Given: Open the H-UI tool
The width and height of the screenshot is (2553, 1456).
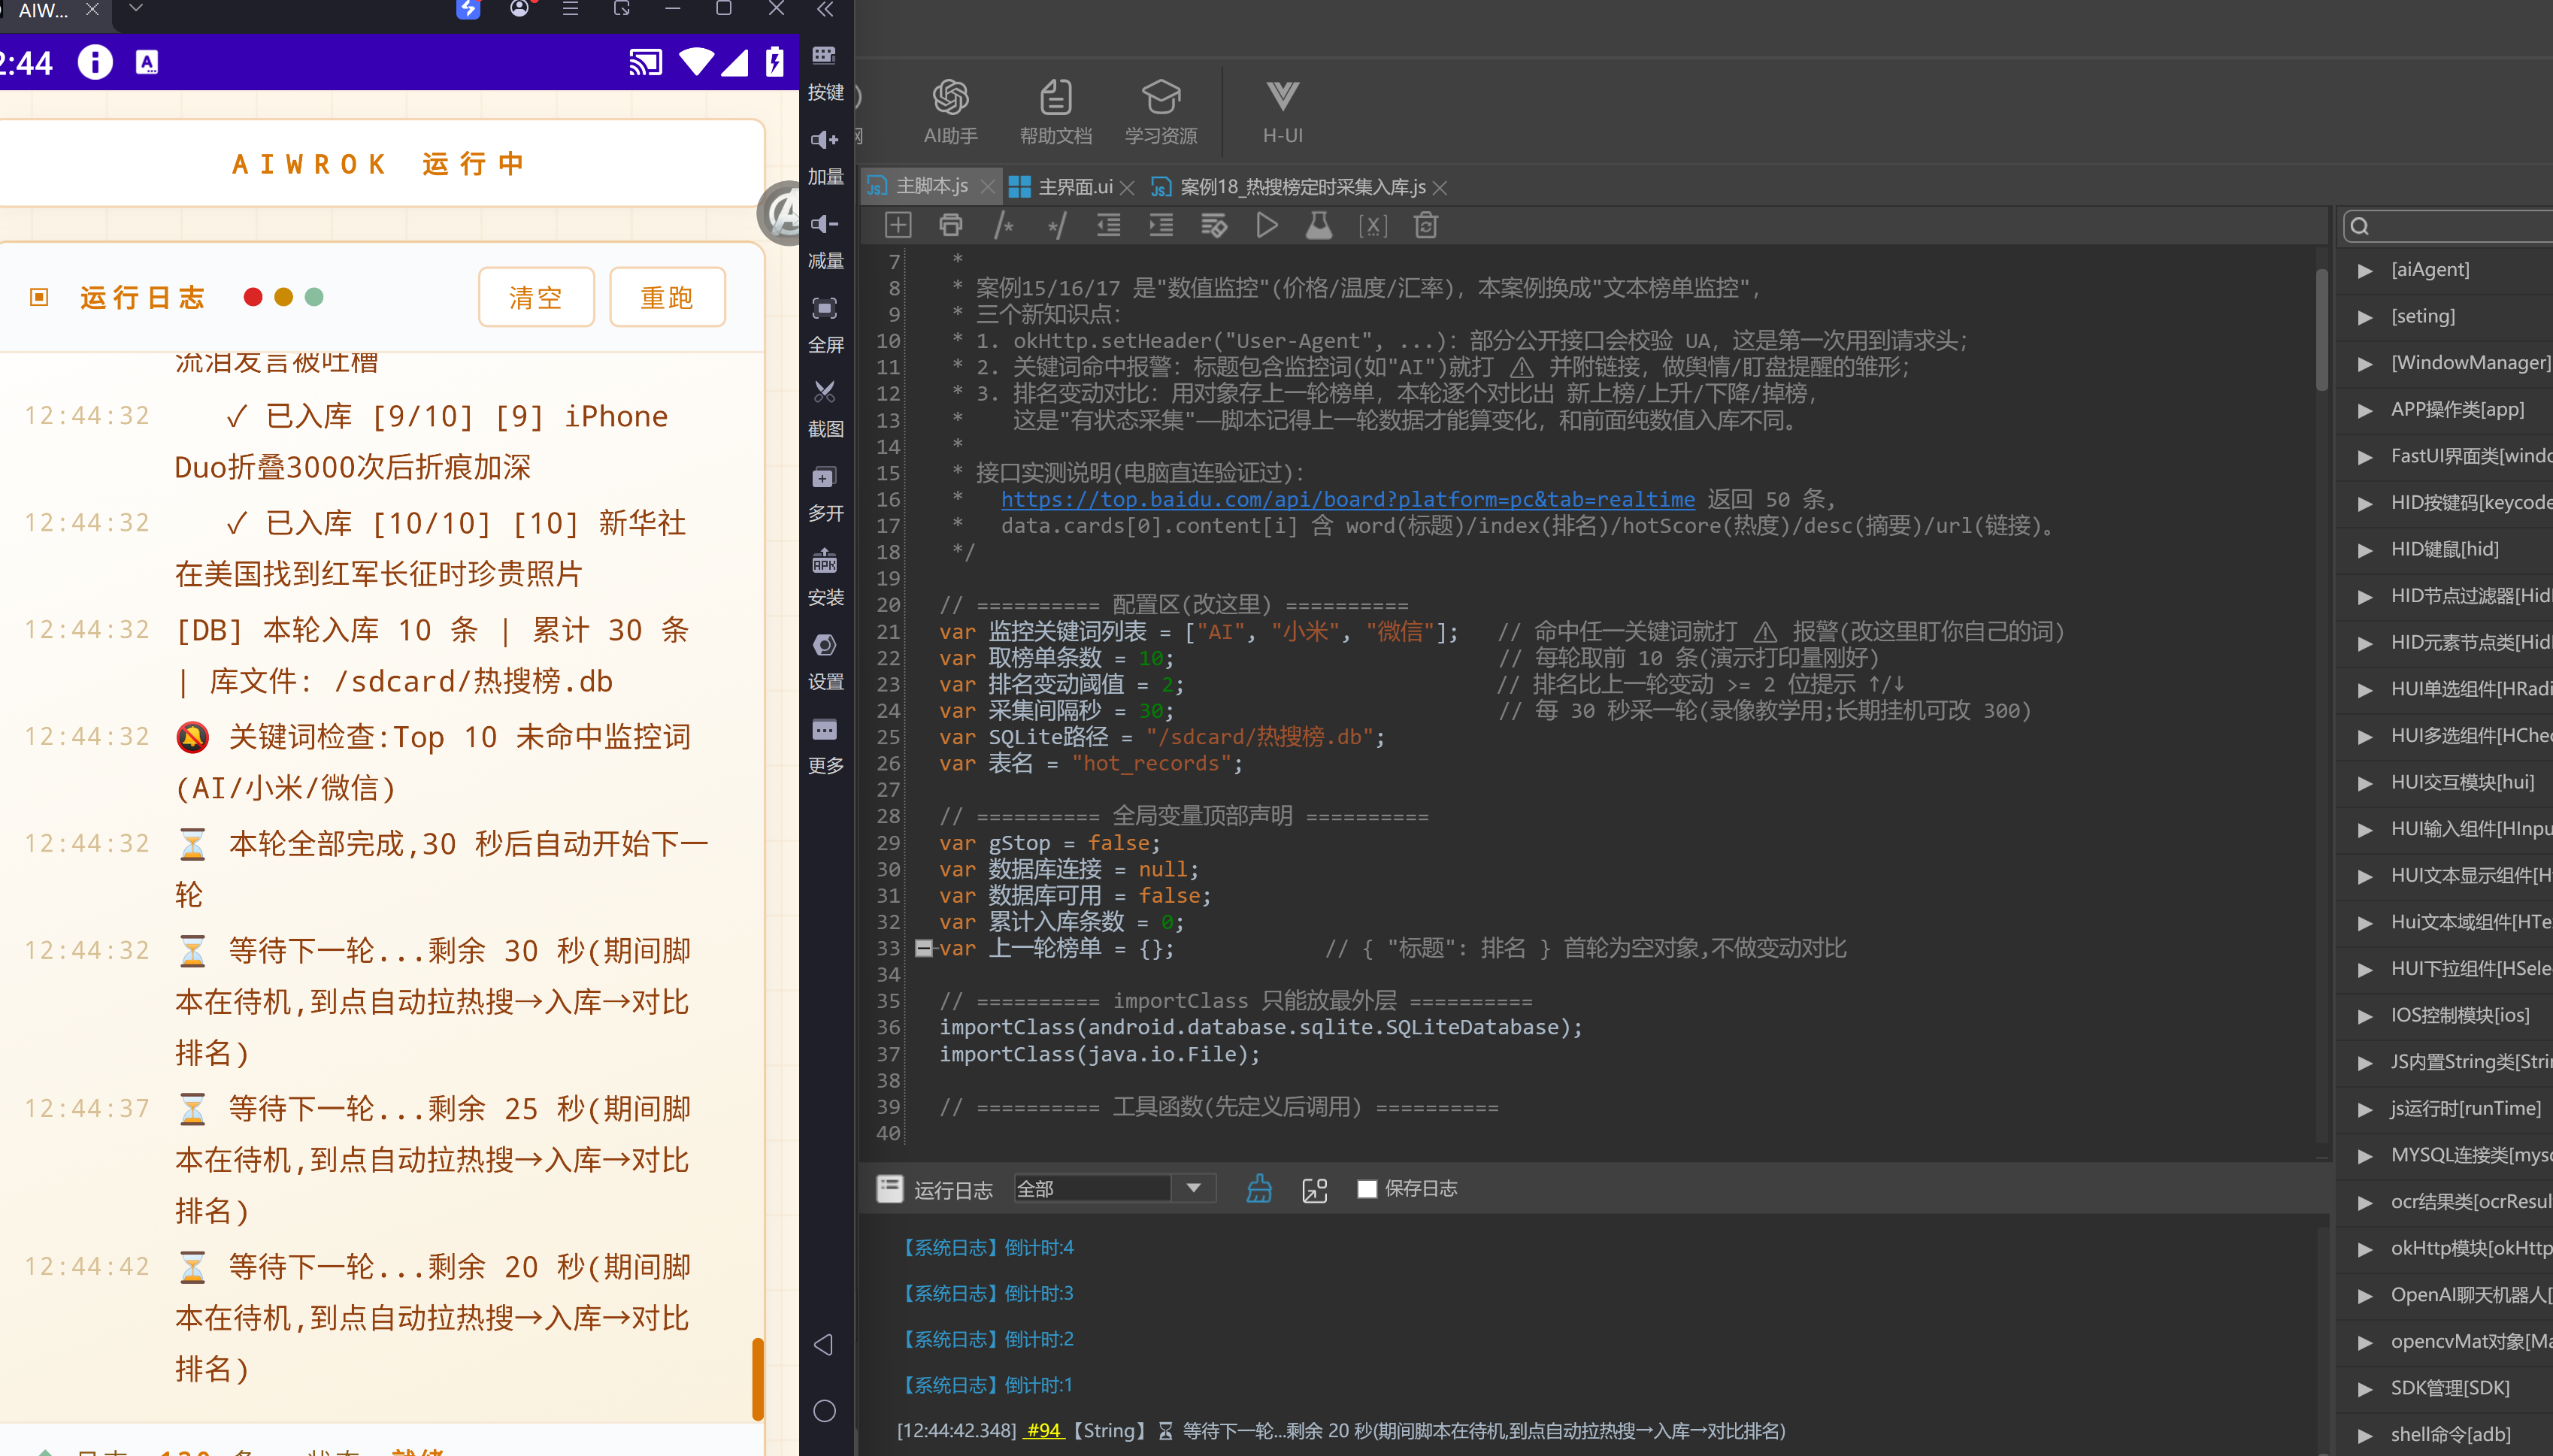Looking at the screenshot, I should tap(1282, 112).
